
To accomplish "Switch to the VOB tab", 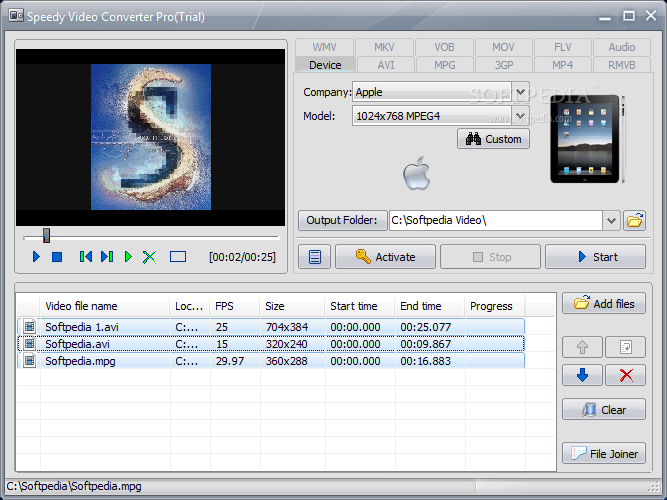I will (444, 47).
